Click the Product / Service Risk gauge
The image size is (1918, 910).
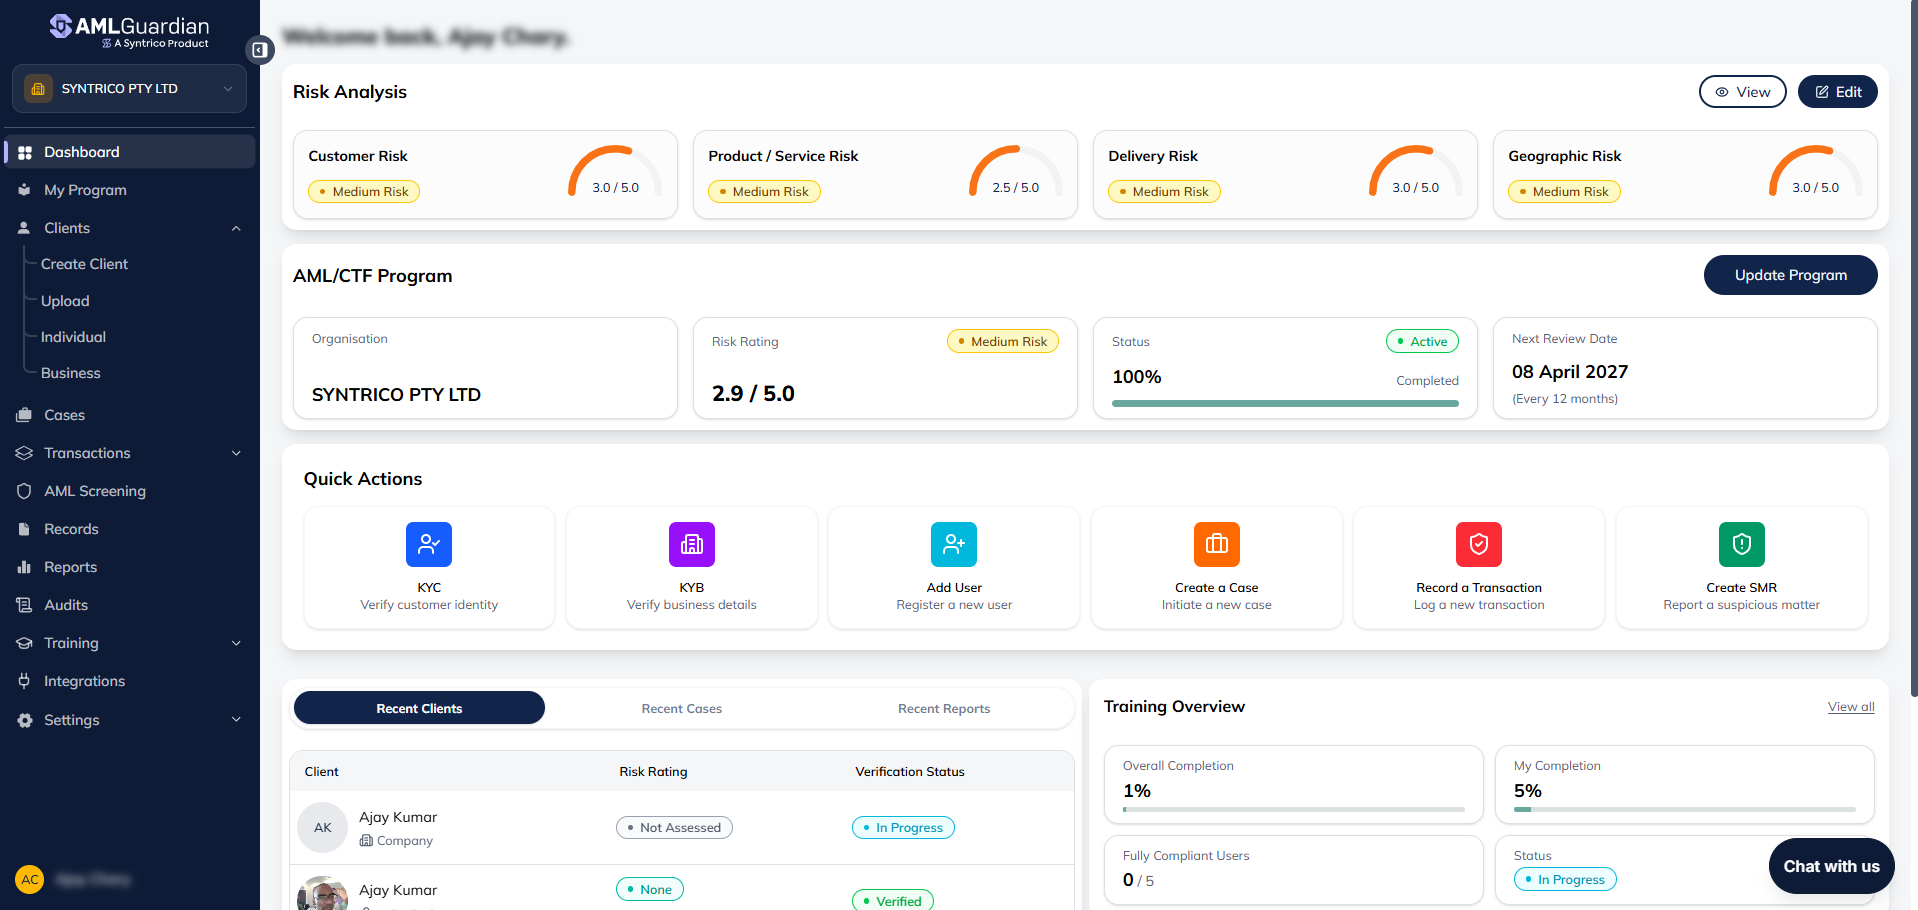[1015, 173]
